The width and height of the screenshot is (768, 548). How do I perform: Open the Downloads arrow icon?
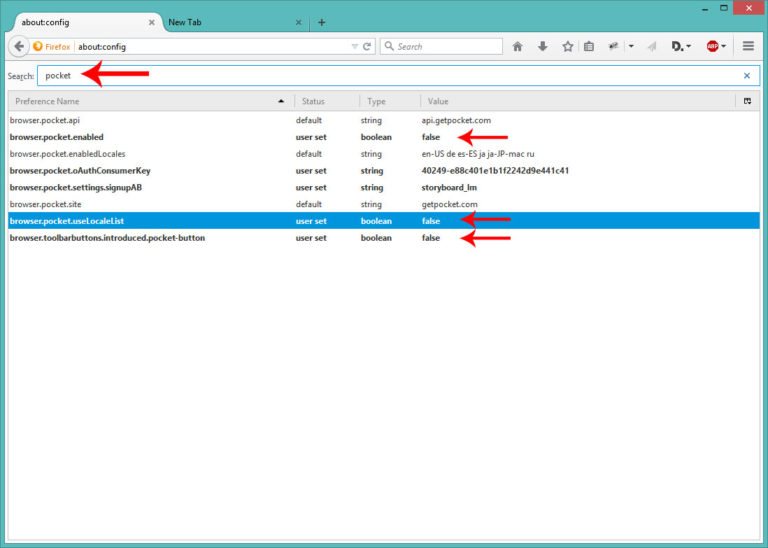(543, 47)
